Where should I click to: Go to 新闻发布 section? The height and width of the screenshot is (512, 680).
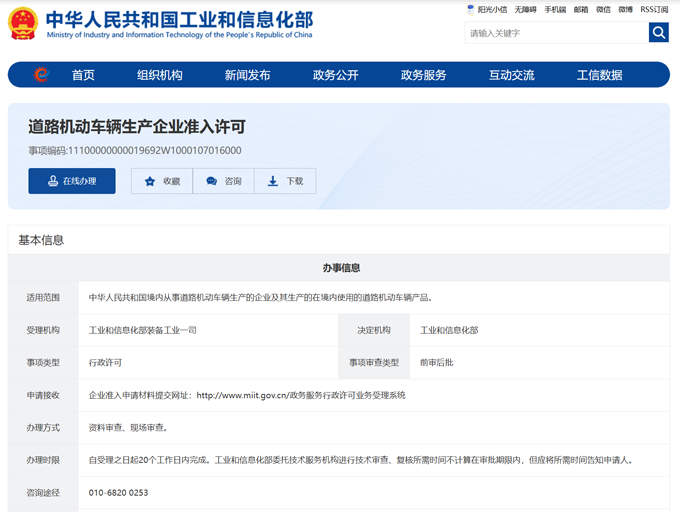248,75
